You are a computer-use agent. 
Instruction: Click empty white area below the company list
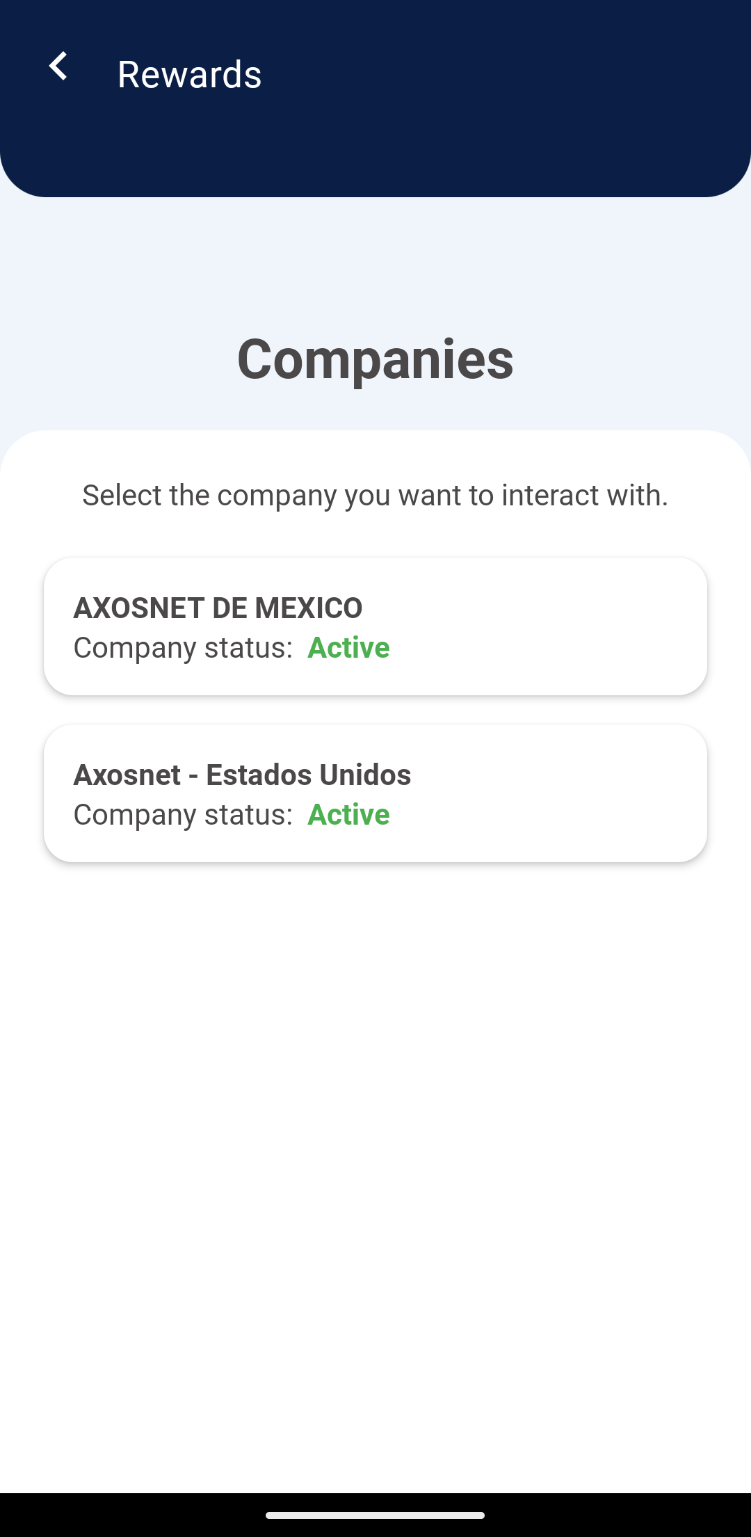[375, 1150]
